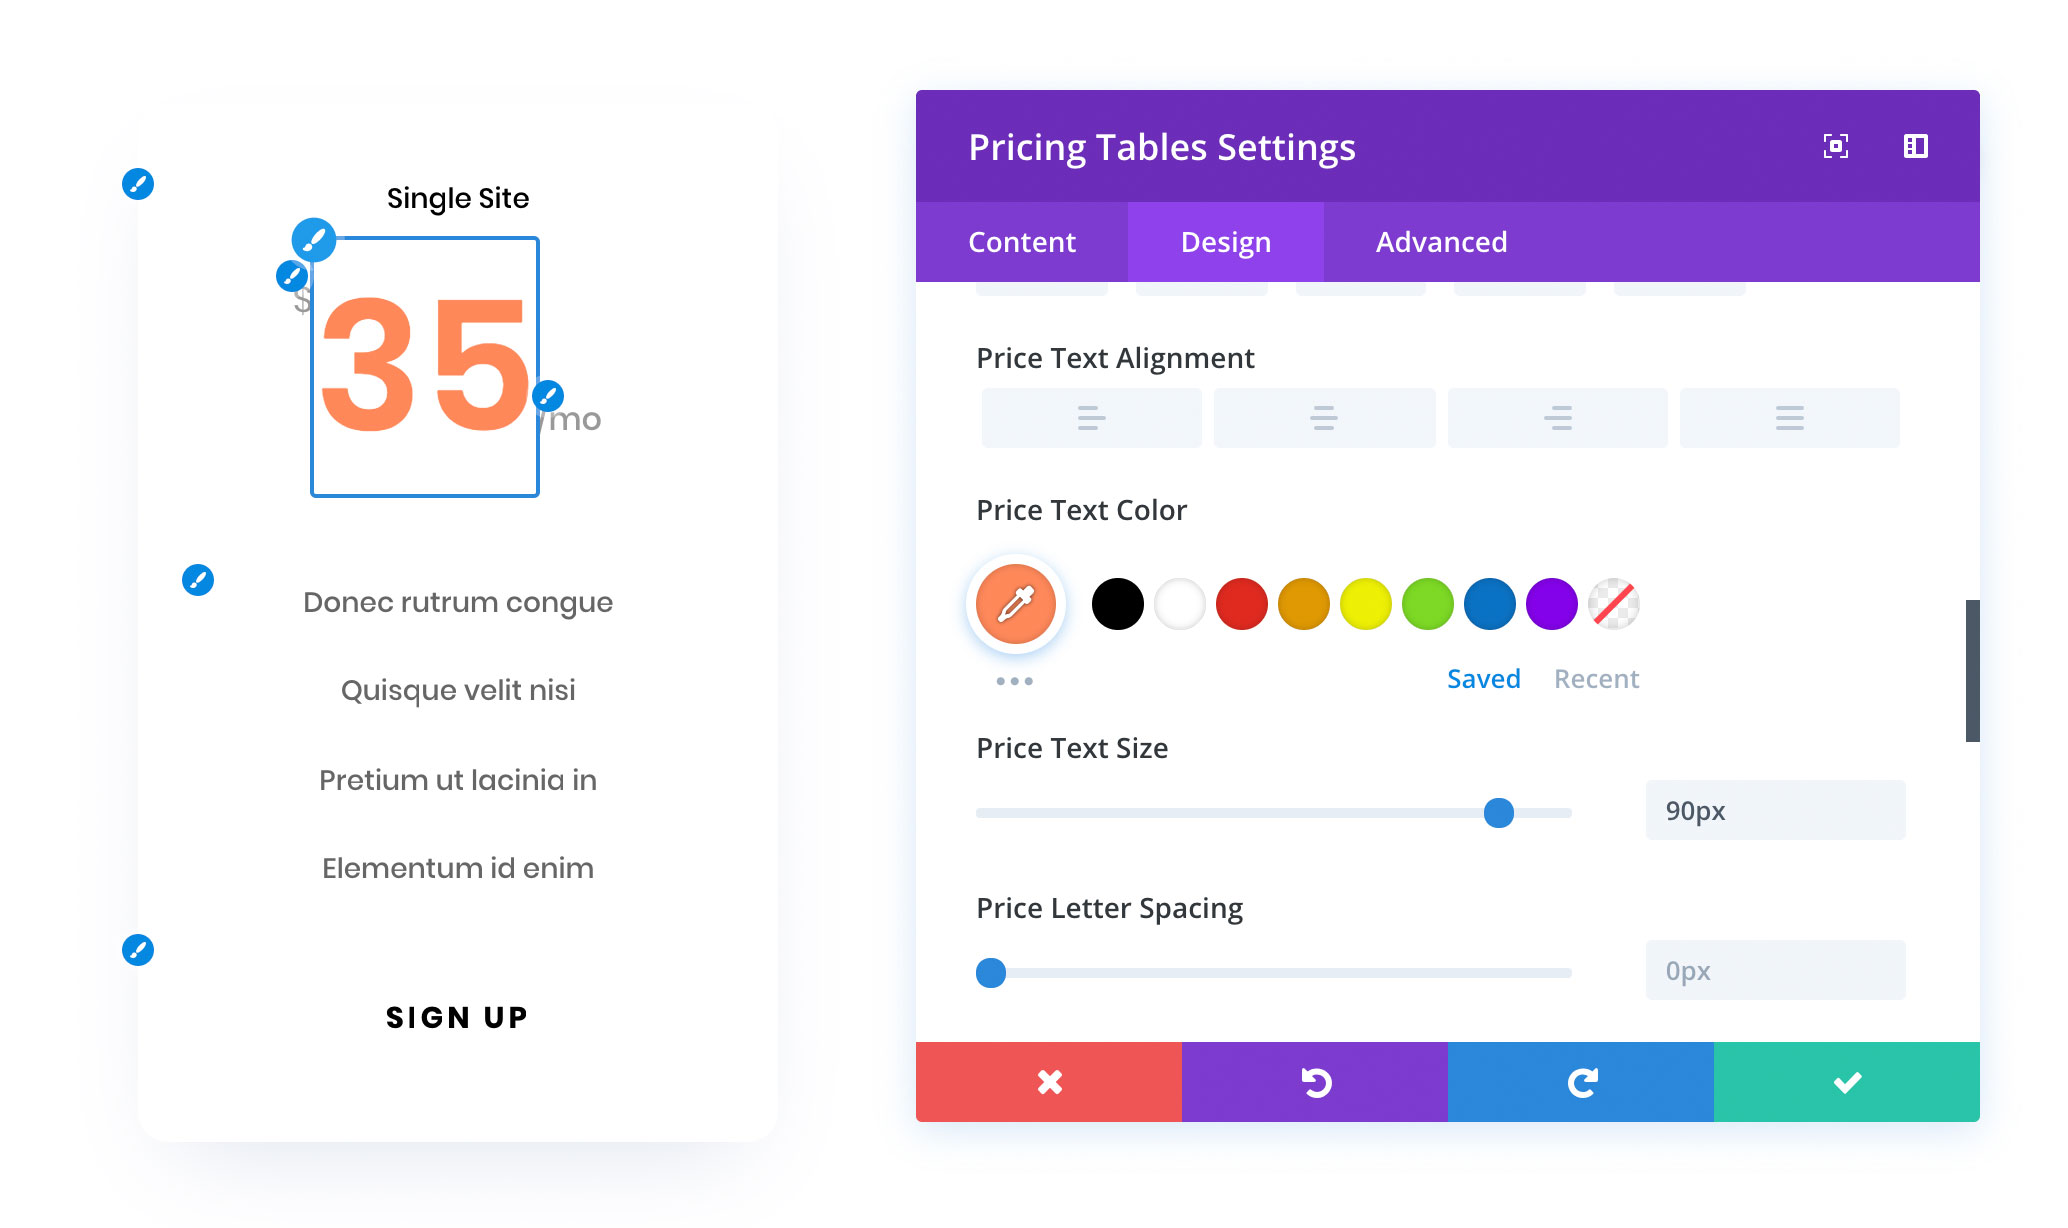Click the green checkmark save button

(x=1847, y=1082)
